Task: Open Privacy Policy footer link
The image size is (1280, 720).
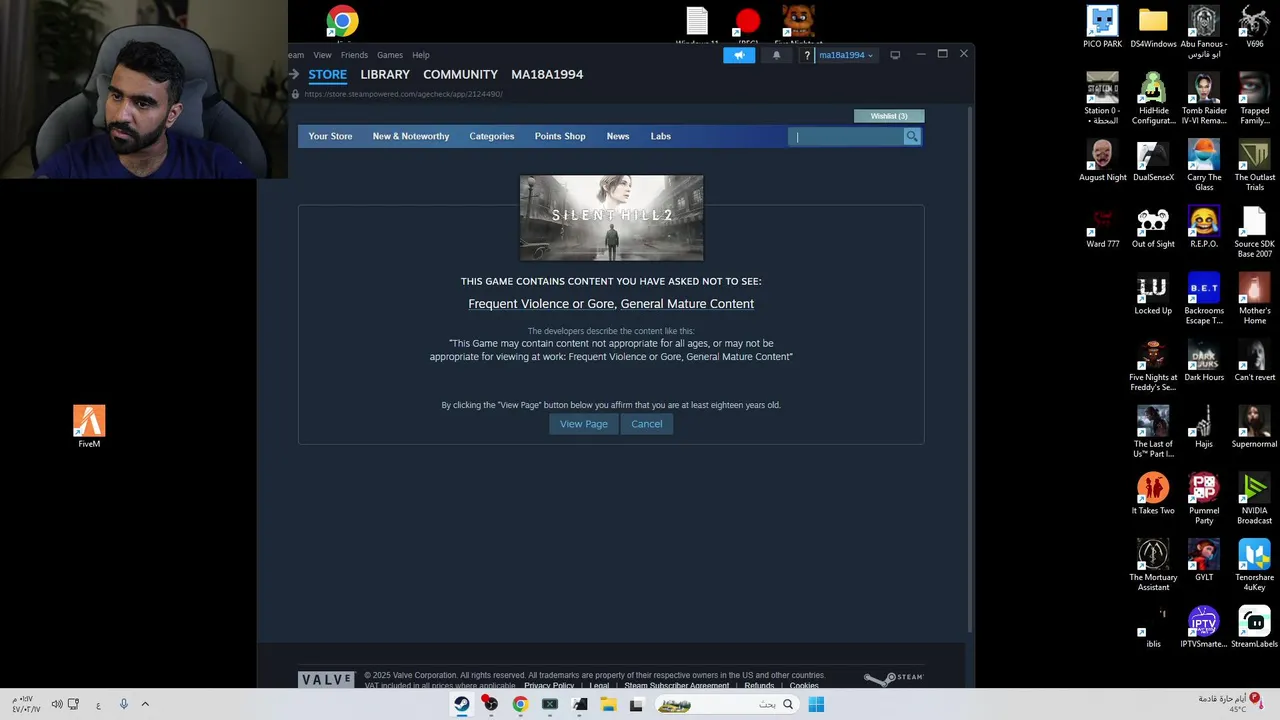Action: pos(549,685)
